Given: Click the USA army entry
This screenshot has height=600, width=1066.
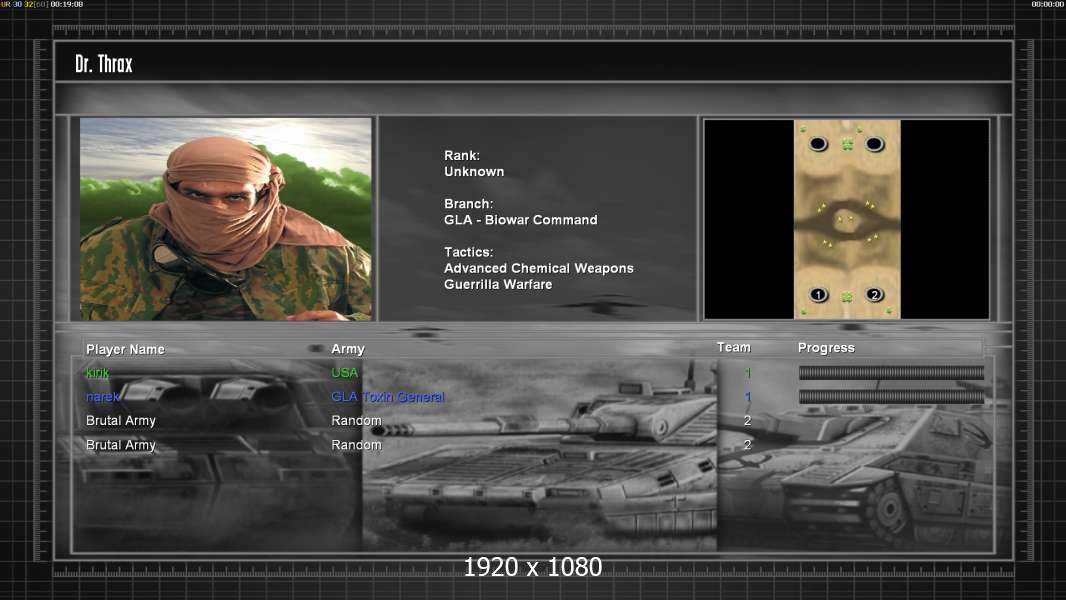Looking at the screenshot, I should pos(345,372).
